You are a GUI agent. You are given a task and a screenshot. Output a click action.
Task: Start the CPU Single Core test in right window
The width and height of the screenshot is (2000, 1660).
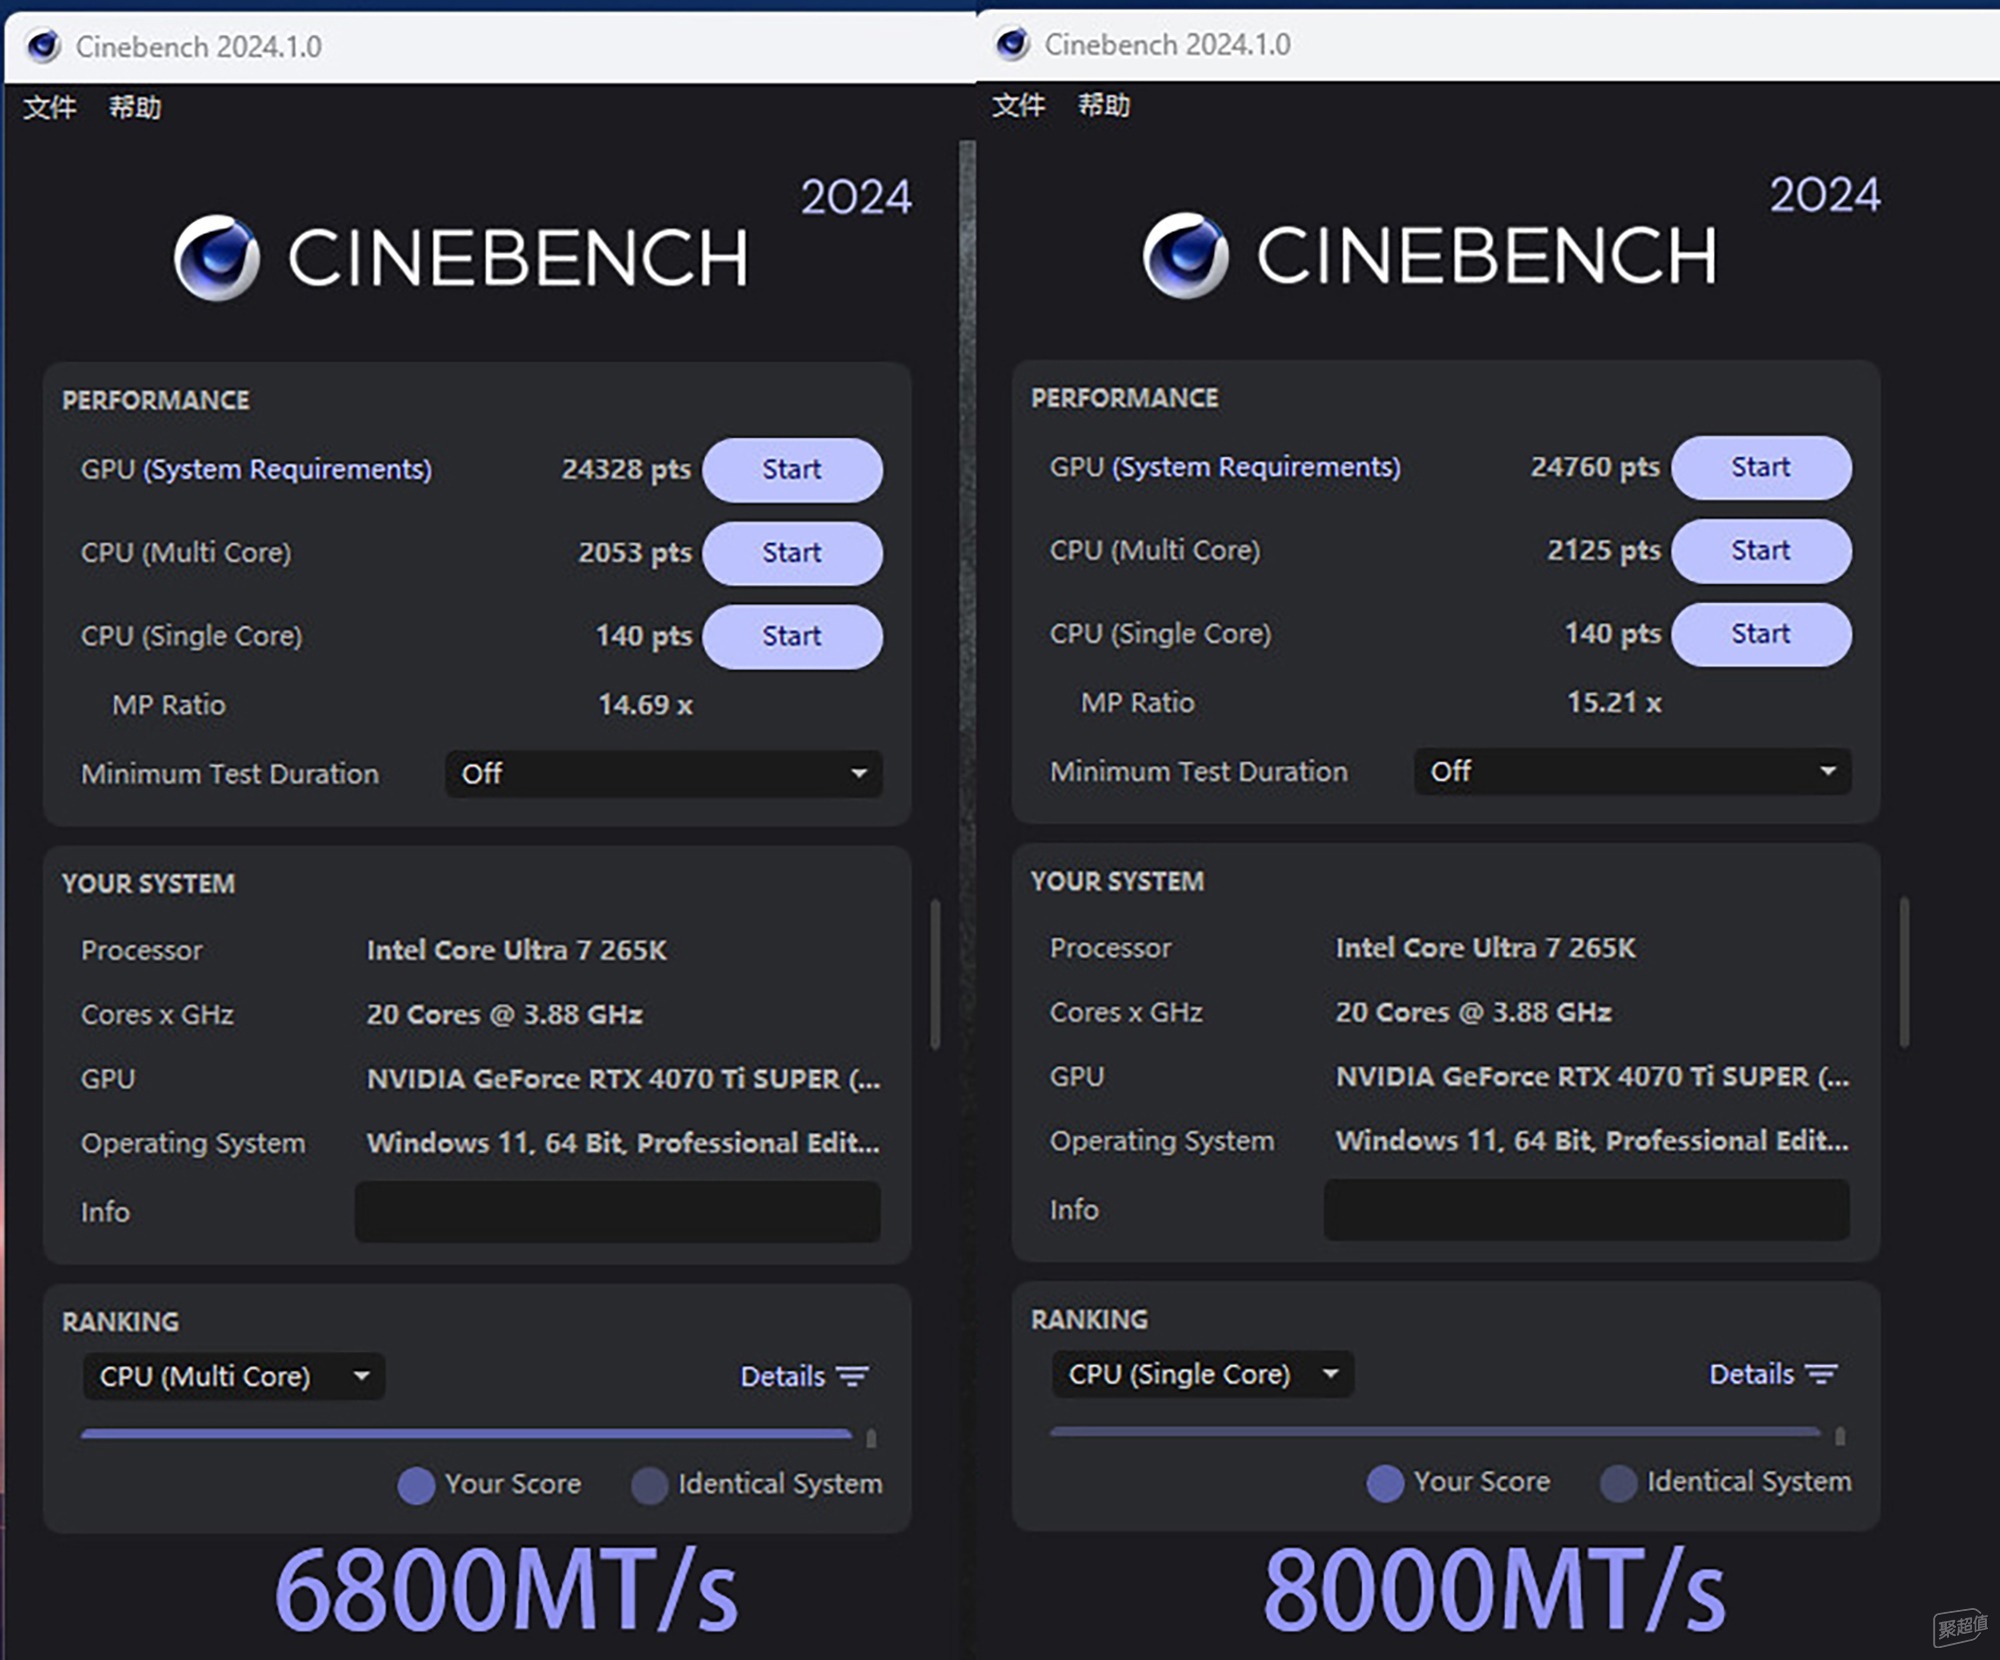(x=1761, y=634)
